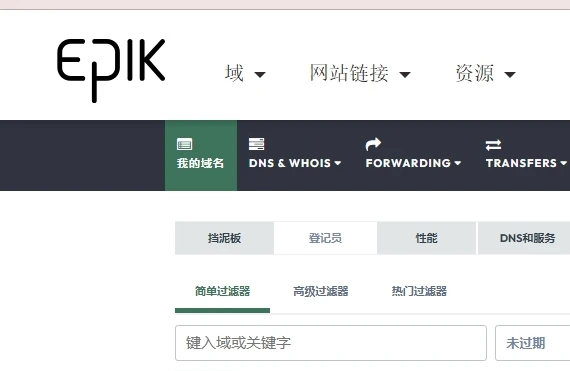Switch to the DNS和服务 tab
Screen dimensions: 570x371
524,238
